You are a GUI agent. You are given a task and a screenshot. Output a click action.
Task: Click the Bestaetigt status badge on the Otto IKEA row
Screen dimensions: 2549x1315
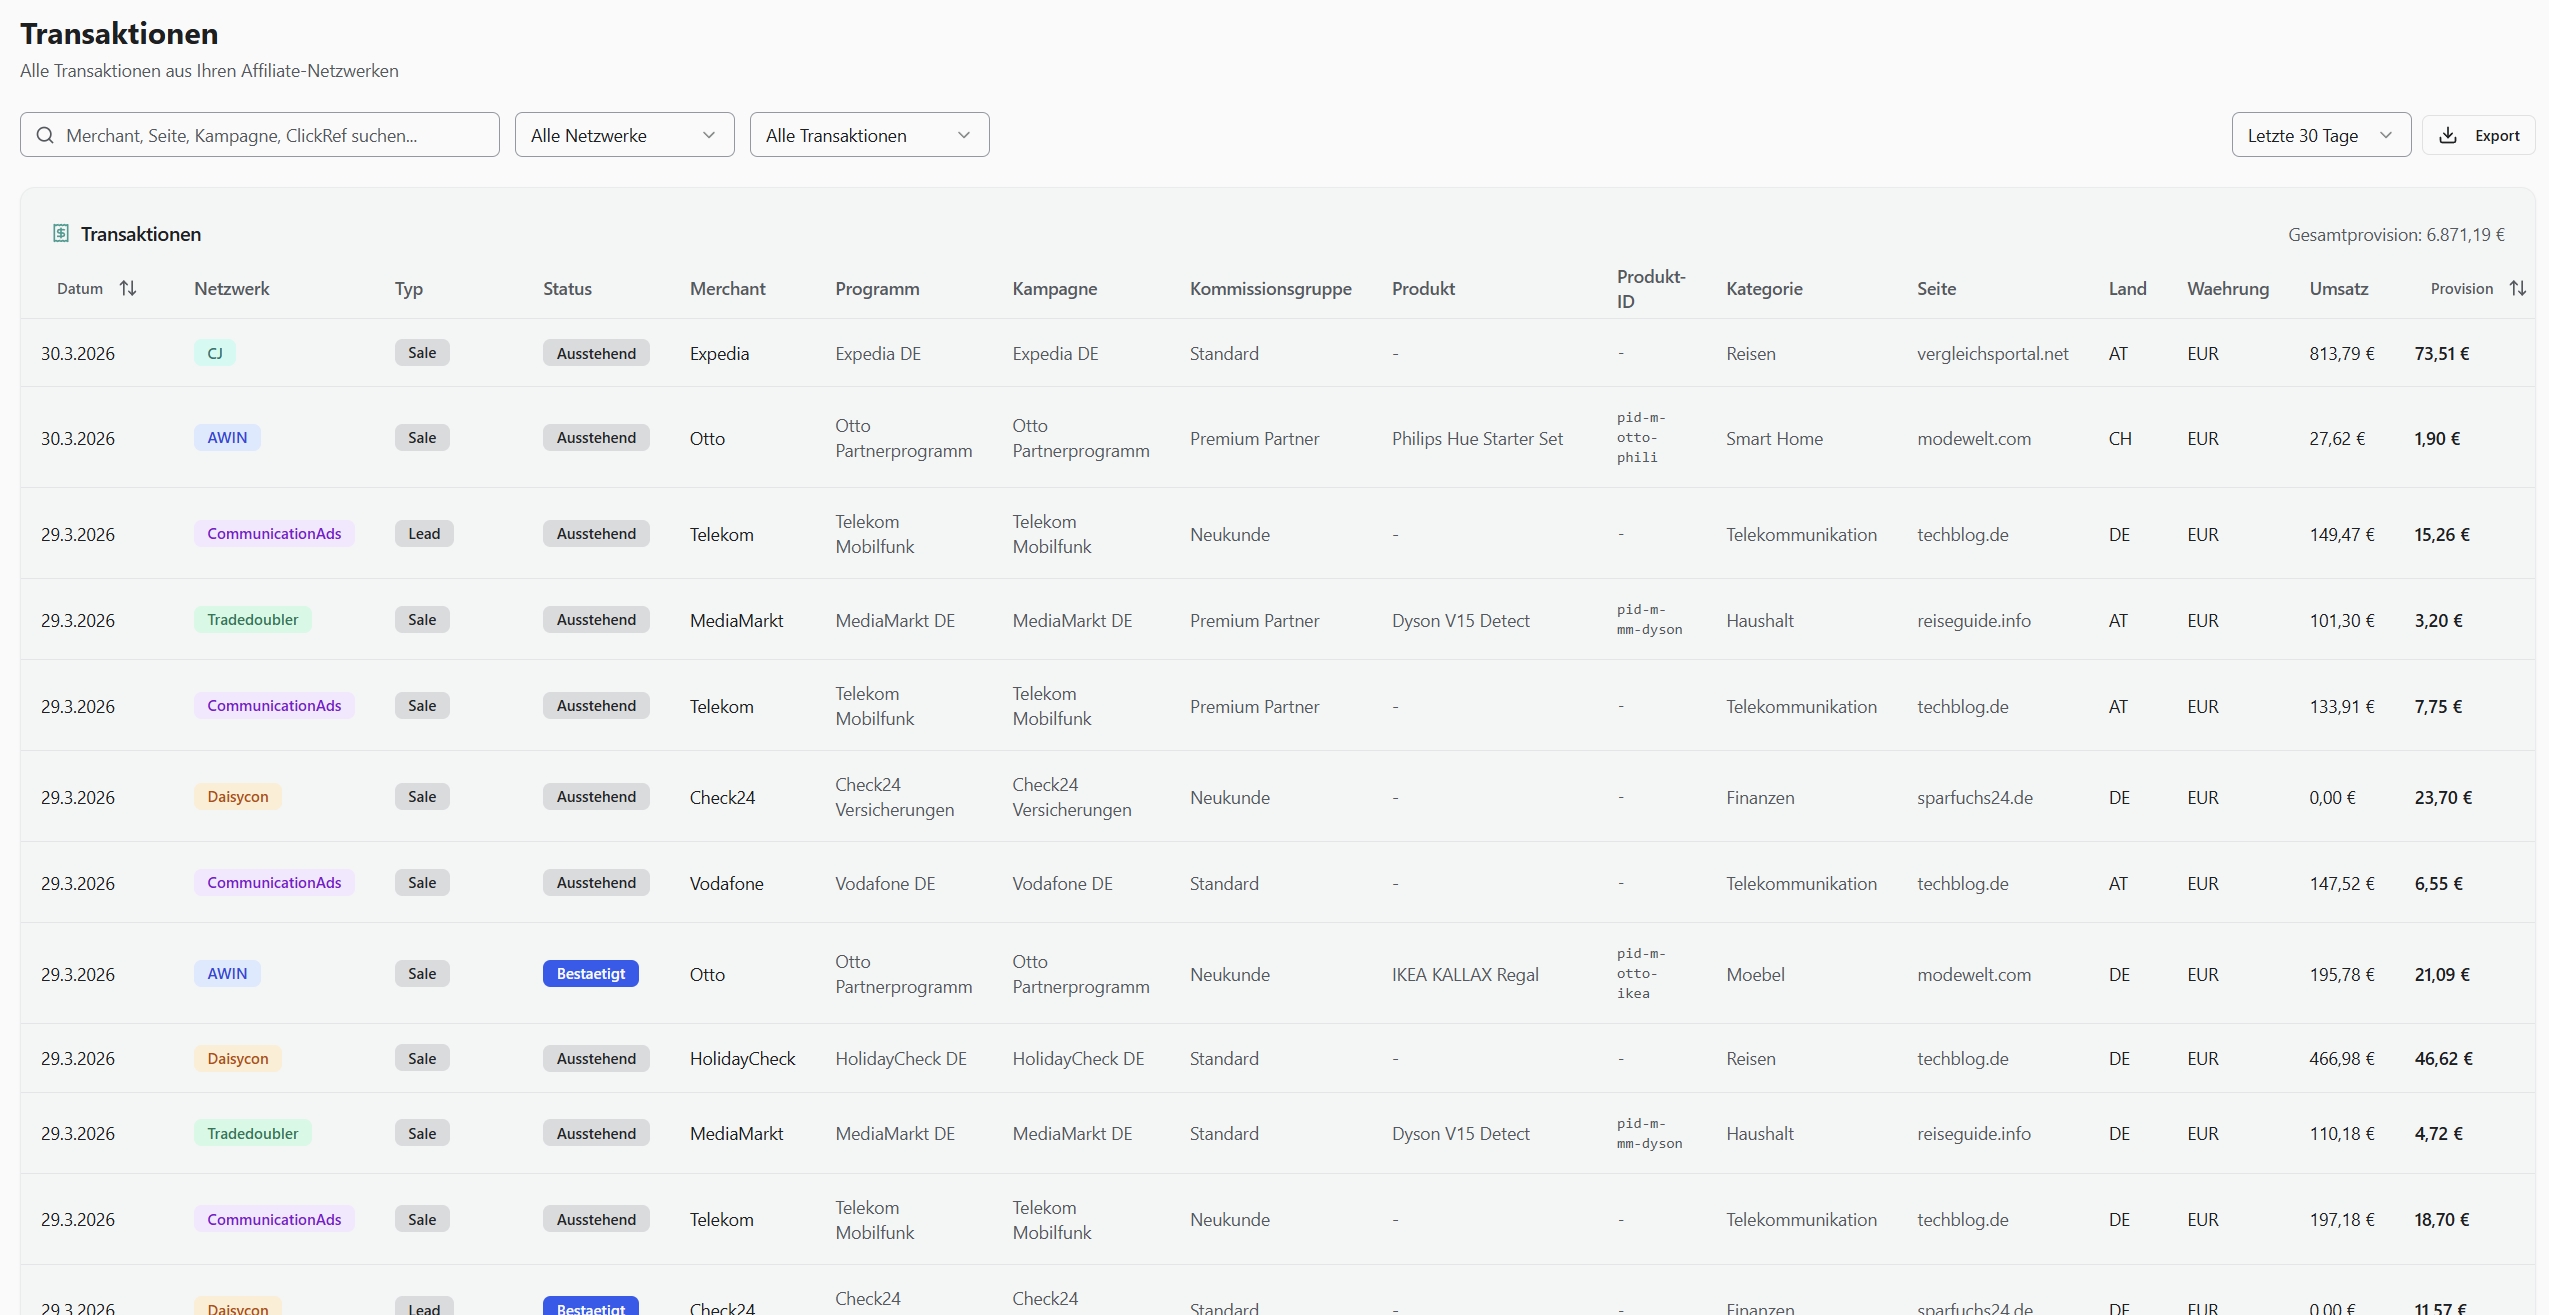(590, 973)
